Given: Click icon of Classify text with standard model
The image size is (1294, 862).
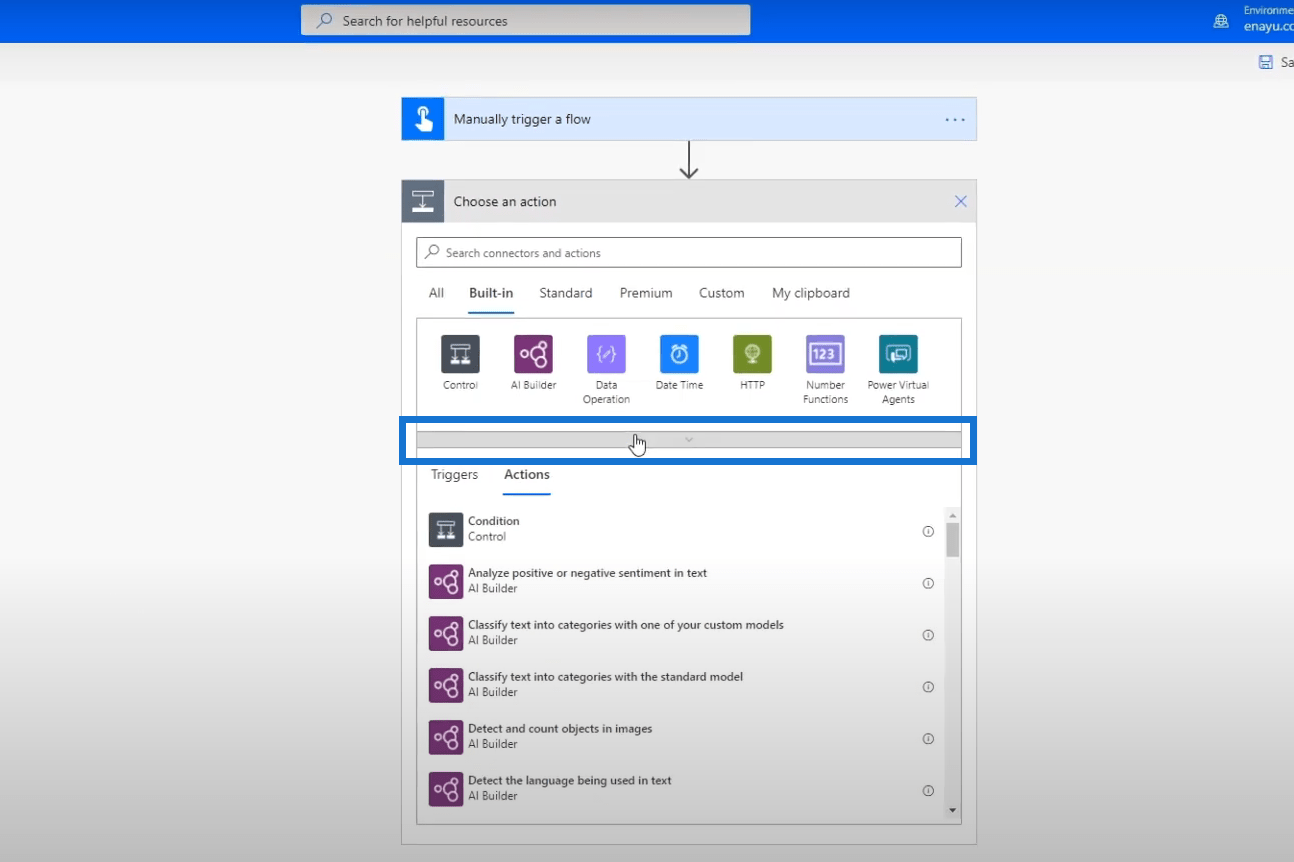Looking at the screenshot, I should (x=446, y=686).
